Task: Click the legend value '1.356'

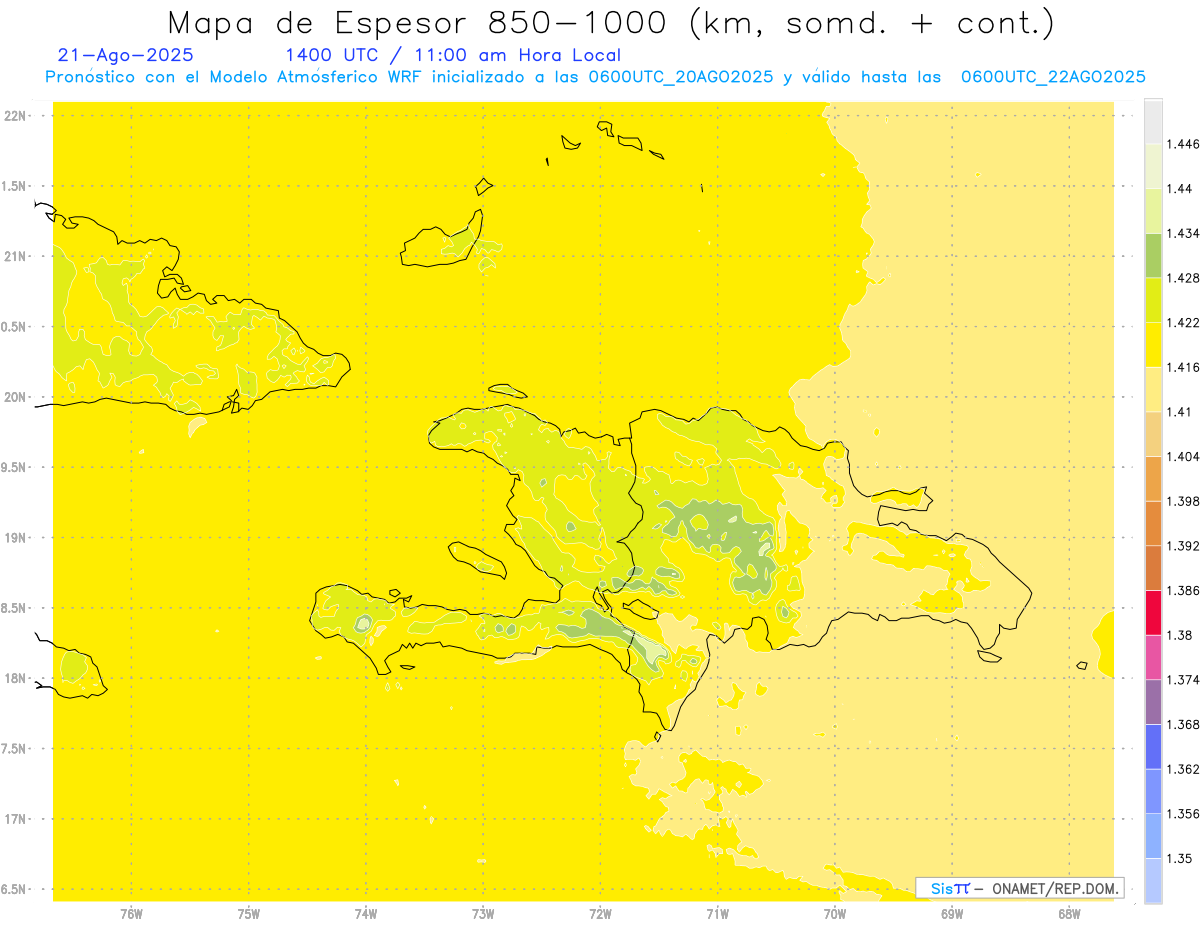Action: tap(1183, 814)
